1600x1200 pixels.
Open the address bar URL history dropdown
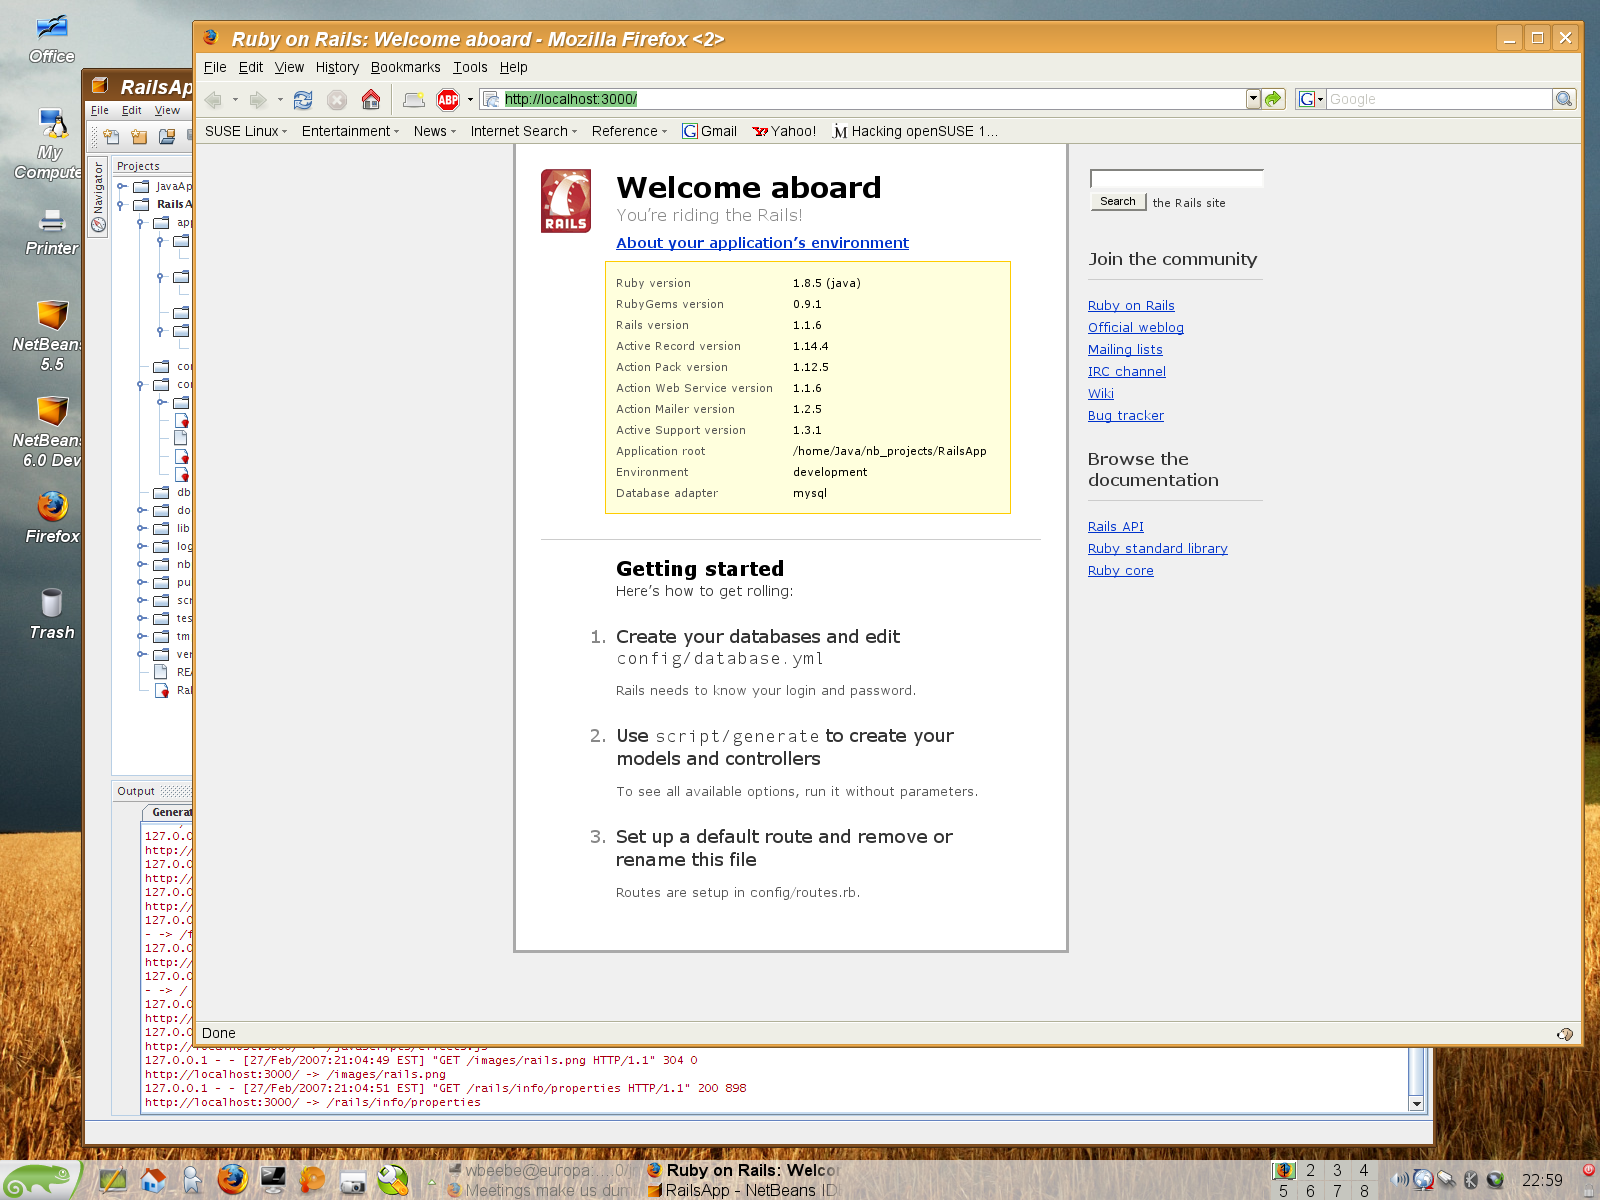pyautogui.click(x=1253, y=99)
